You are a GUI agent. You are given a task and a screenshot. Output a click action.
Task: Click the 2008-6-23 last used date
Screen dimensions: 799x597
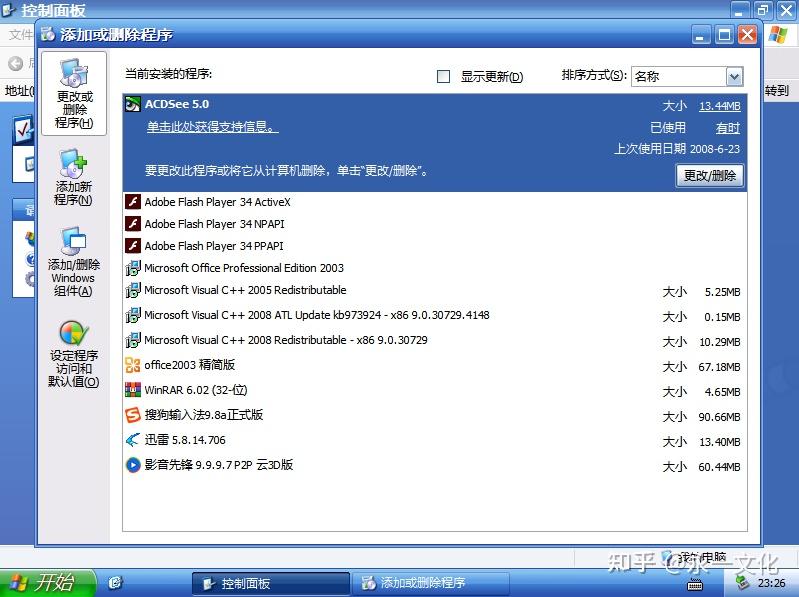click(715, 149)
